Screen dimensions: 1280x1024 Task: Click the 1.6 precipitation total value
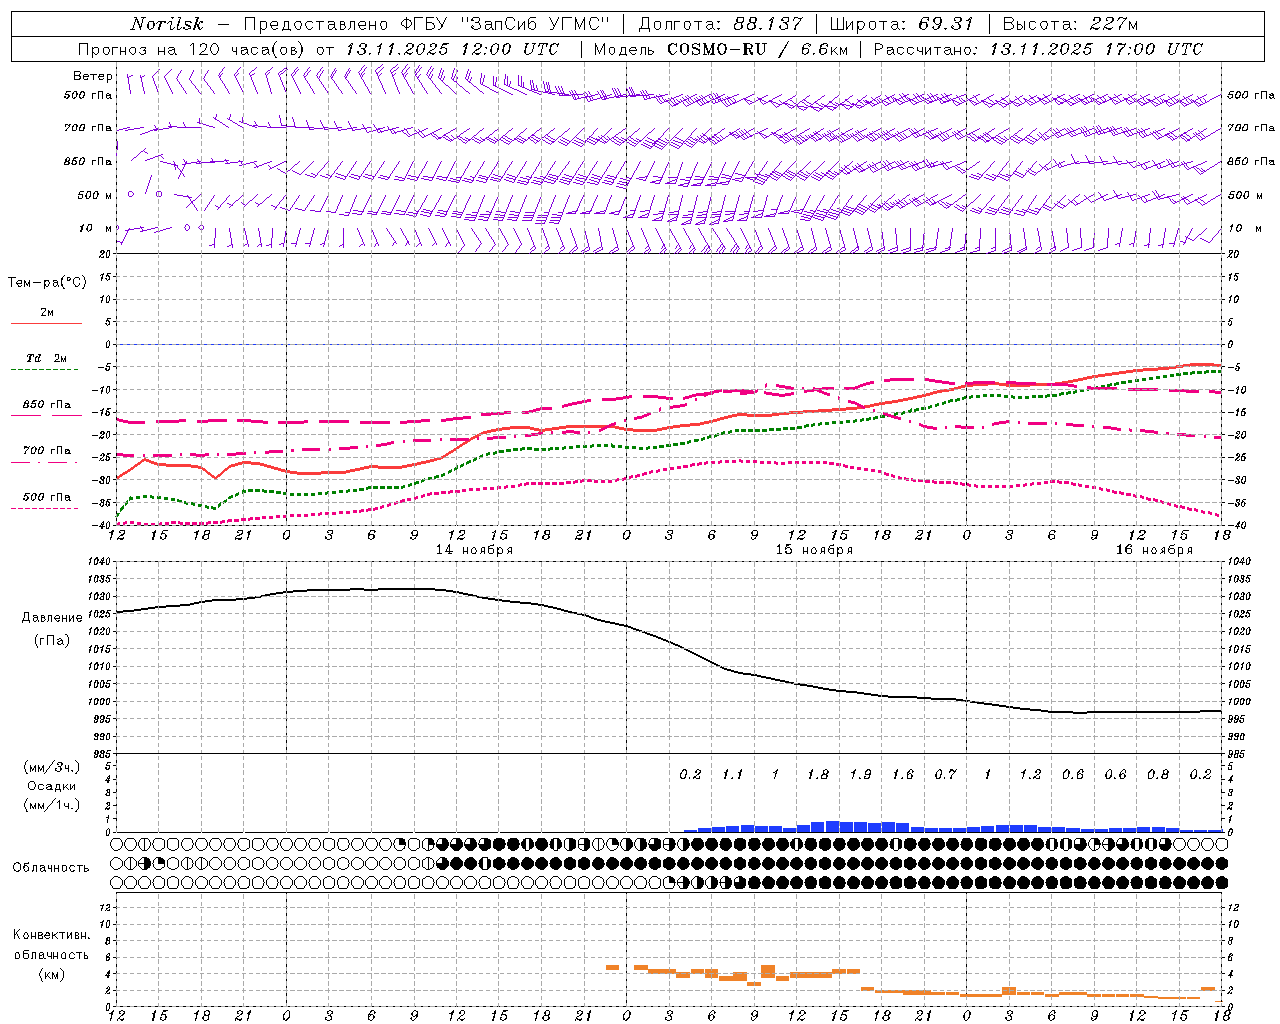pyautogui.click(x=903, y=774)
